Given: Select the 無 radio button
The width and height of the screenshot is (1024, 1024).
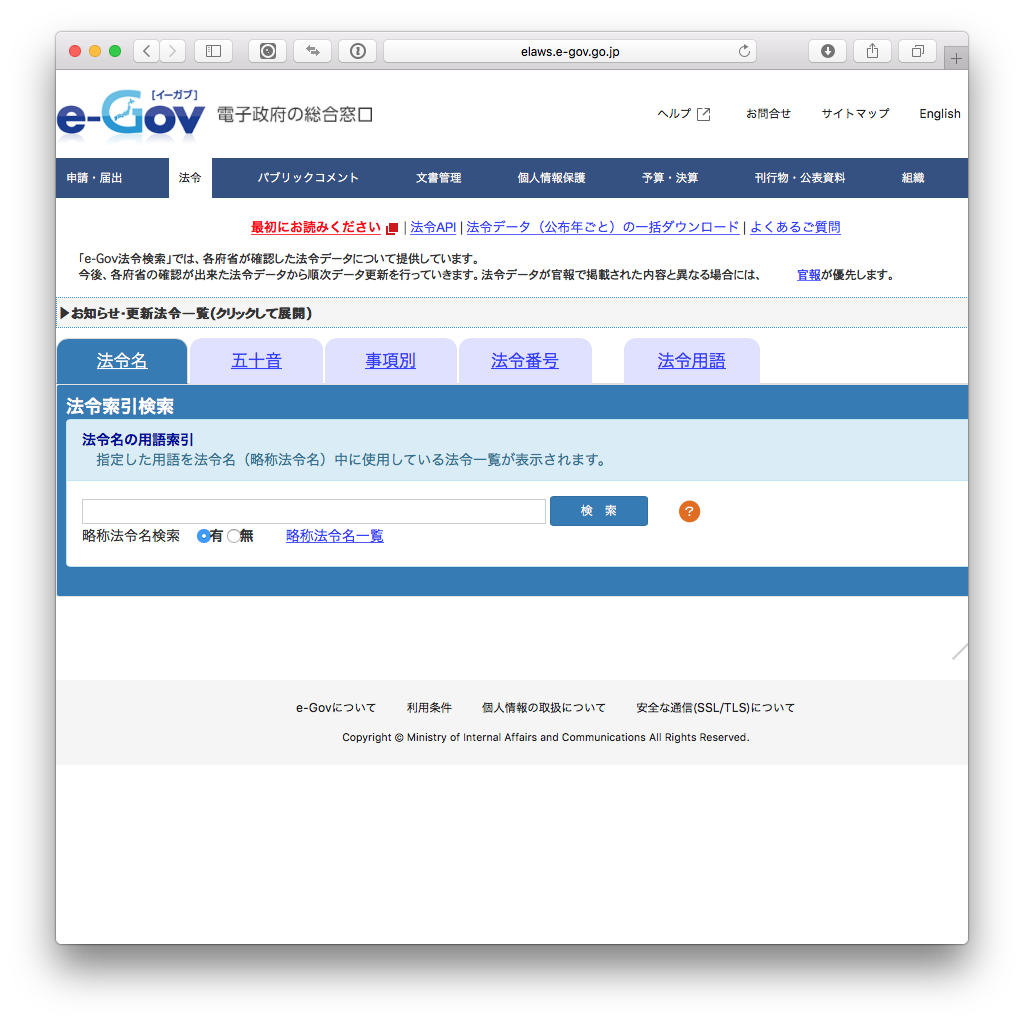Looking at the screenshot, I should pos(234,536).
